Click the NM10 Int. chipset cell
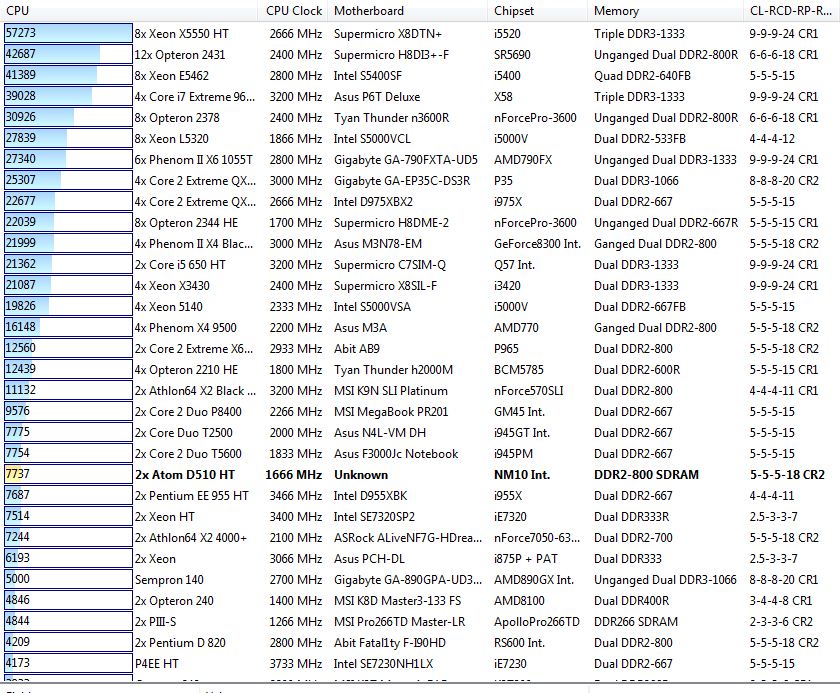This screenshot has width=840, height=693. (x=522, y=475)
